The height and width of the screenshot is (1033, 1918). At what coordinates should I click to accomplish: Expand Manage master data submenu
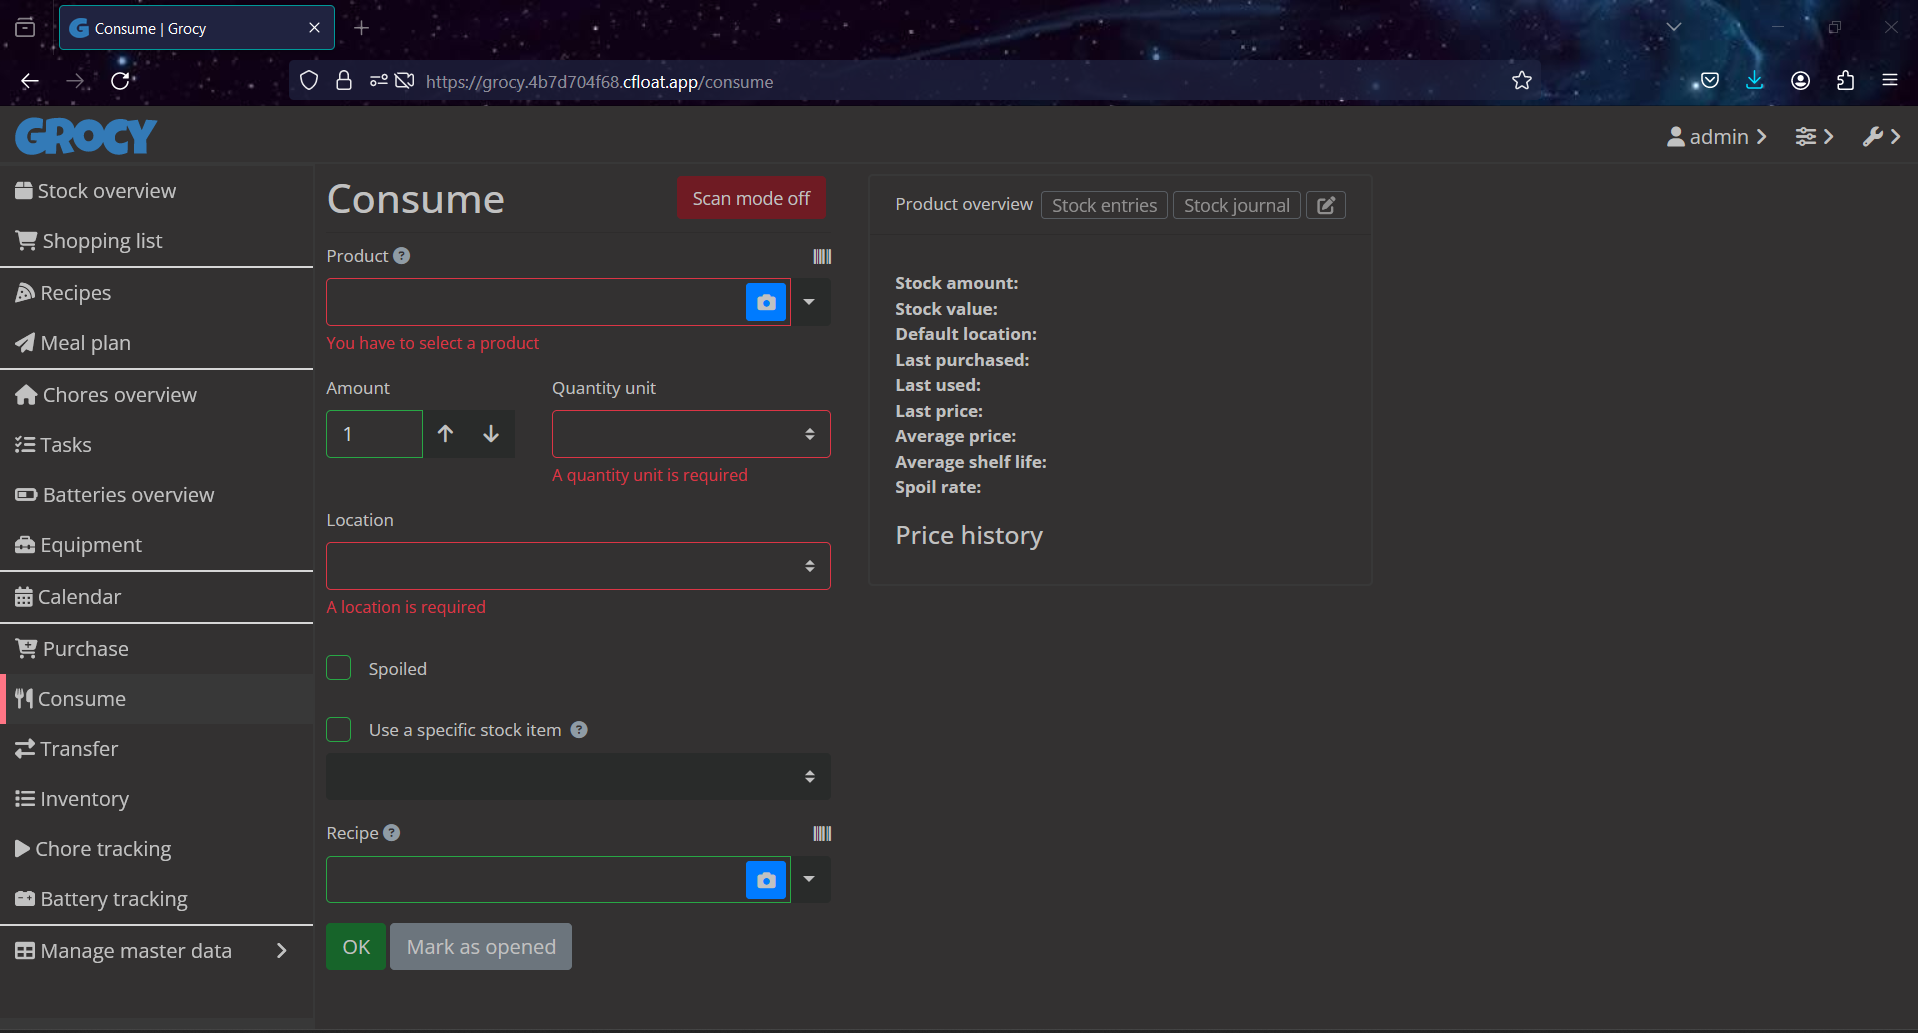(x=157, y=951)
